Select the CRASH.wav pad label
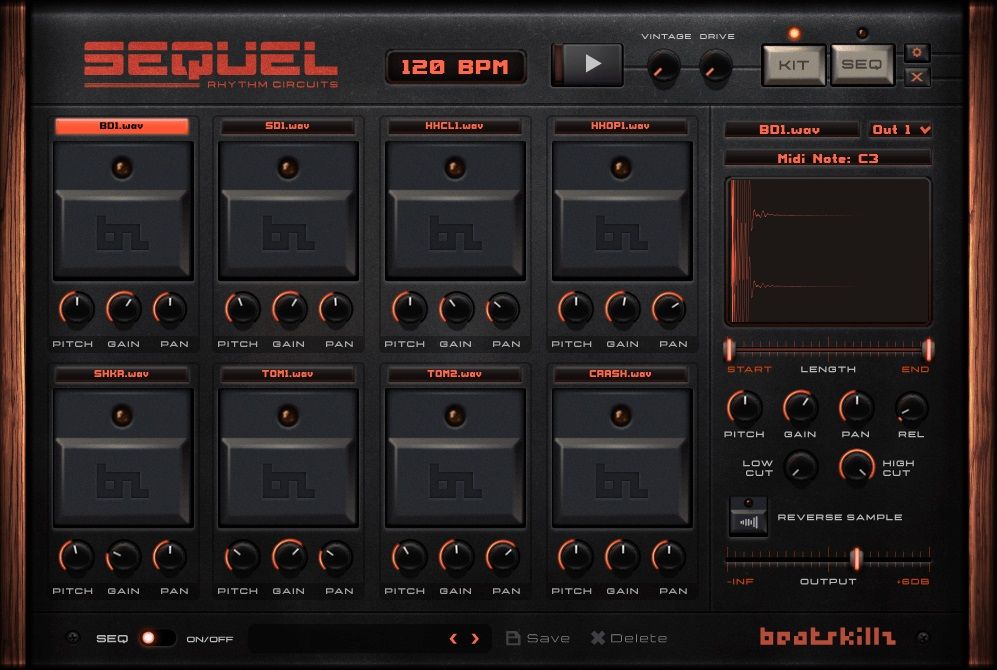The width and height of the screenshot is (997, 670). [621, 374]
